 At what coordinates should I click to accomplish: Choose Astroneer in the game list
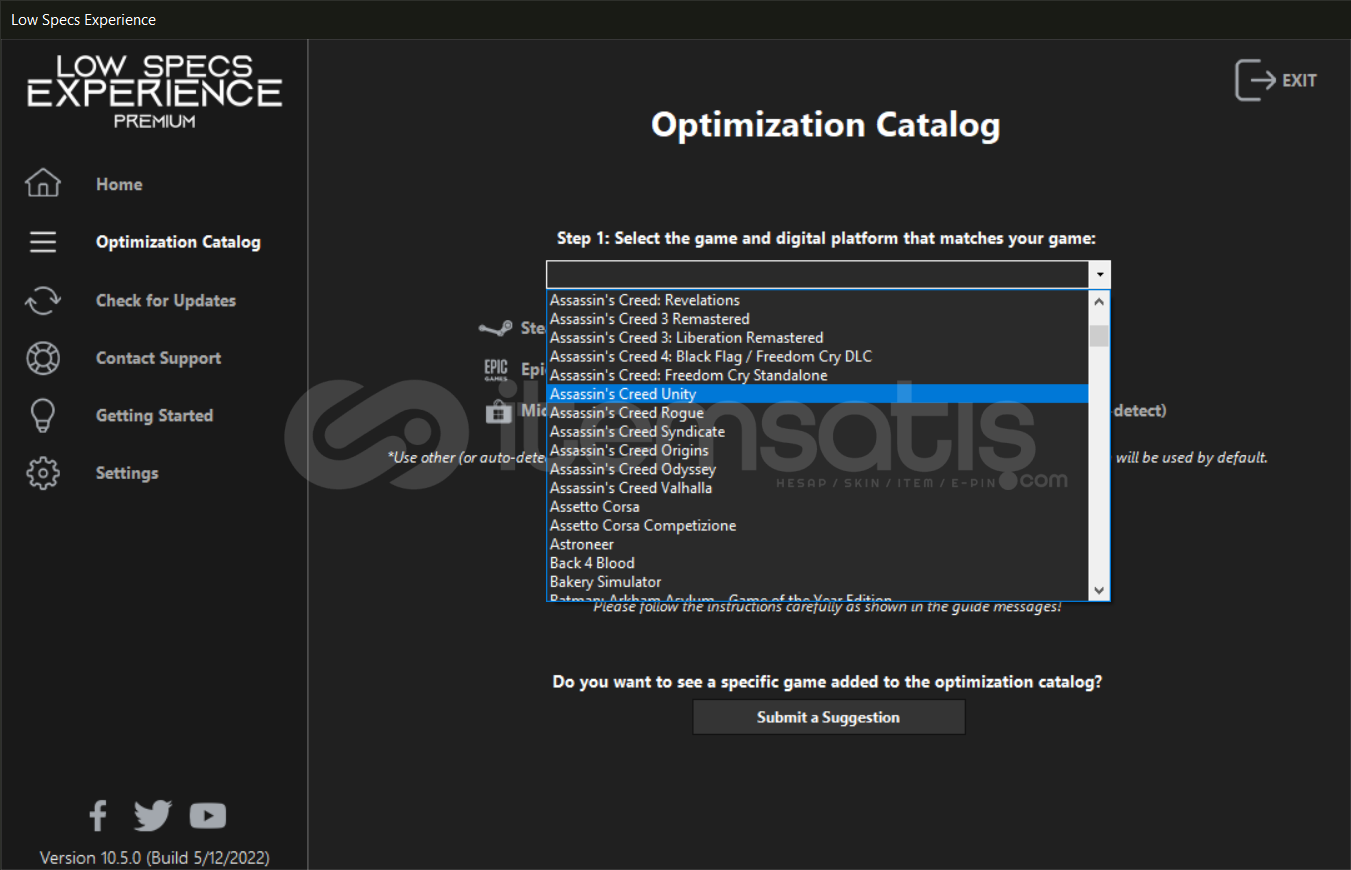(818, 544)
